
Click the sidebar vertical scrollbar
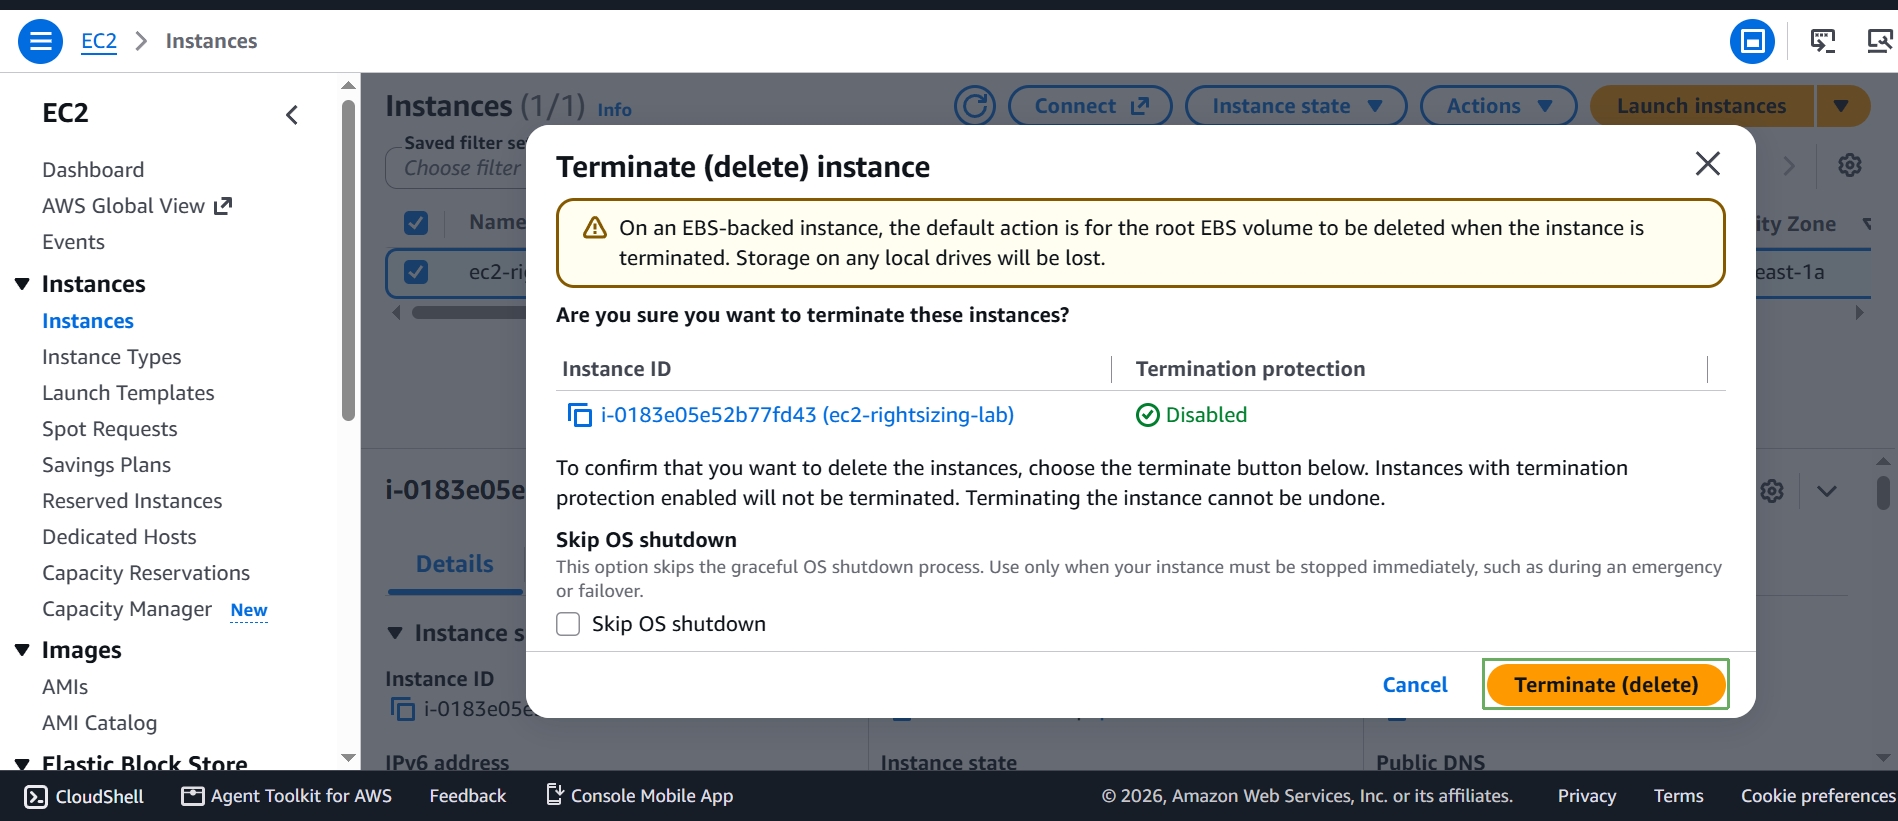(348, 260)
